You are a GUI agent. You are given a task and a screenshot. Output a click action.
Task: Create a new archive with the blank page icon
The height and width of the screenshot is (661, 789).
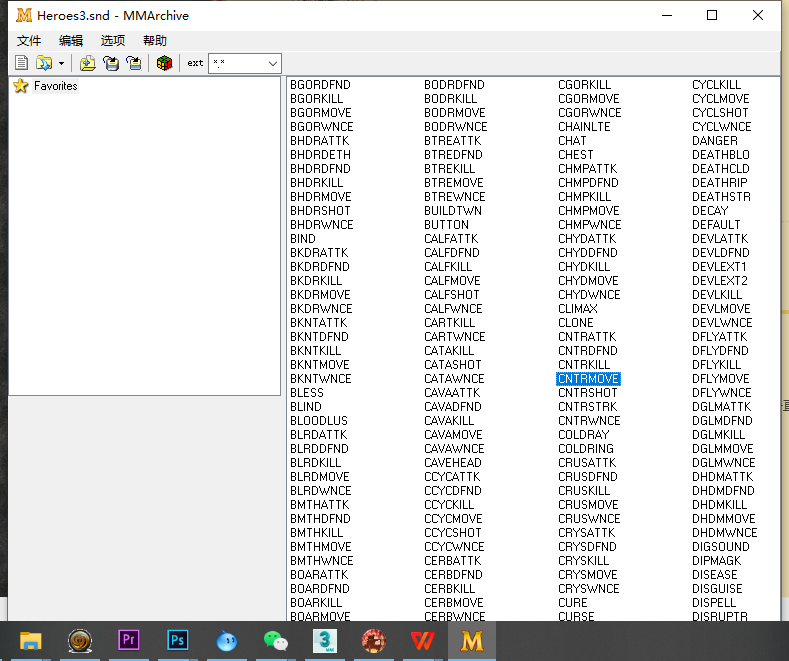[x=21, y=63]
